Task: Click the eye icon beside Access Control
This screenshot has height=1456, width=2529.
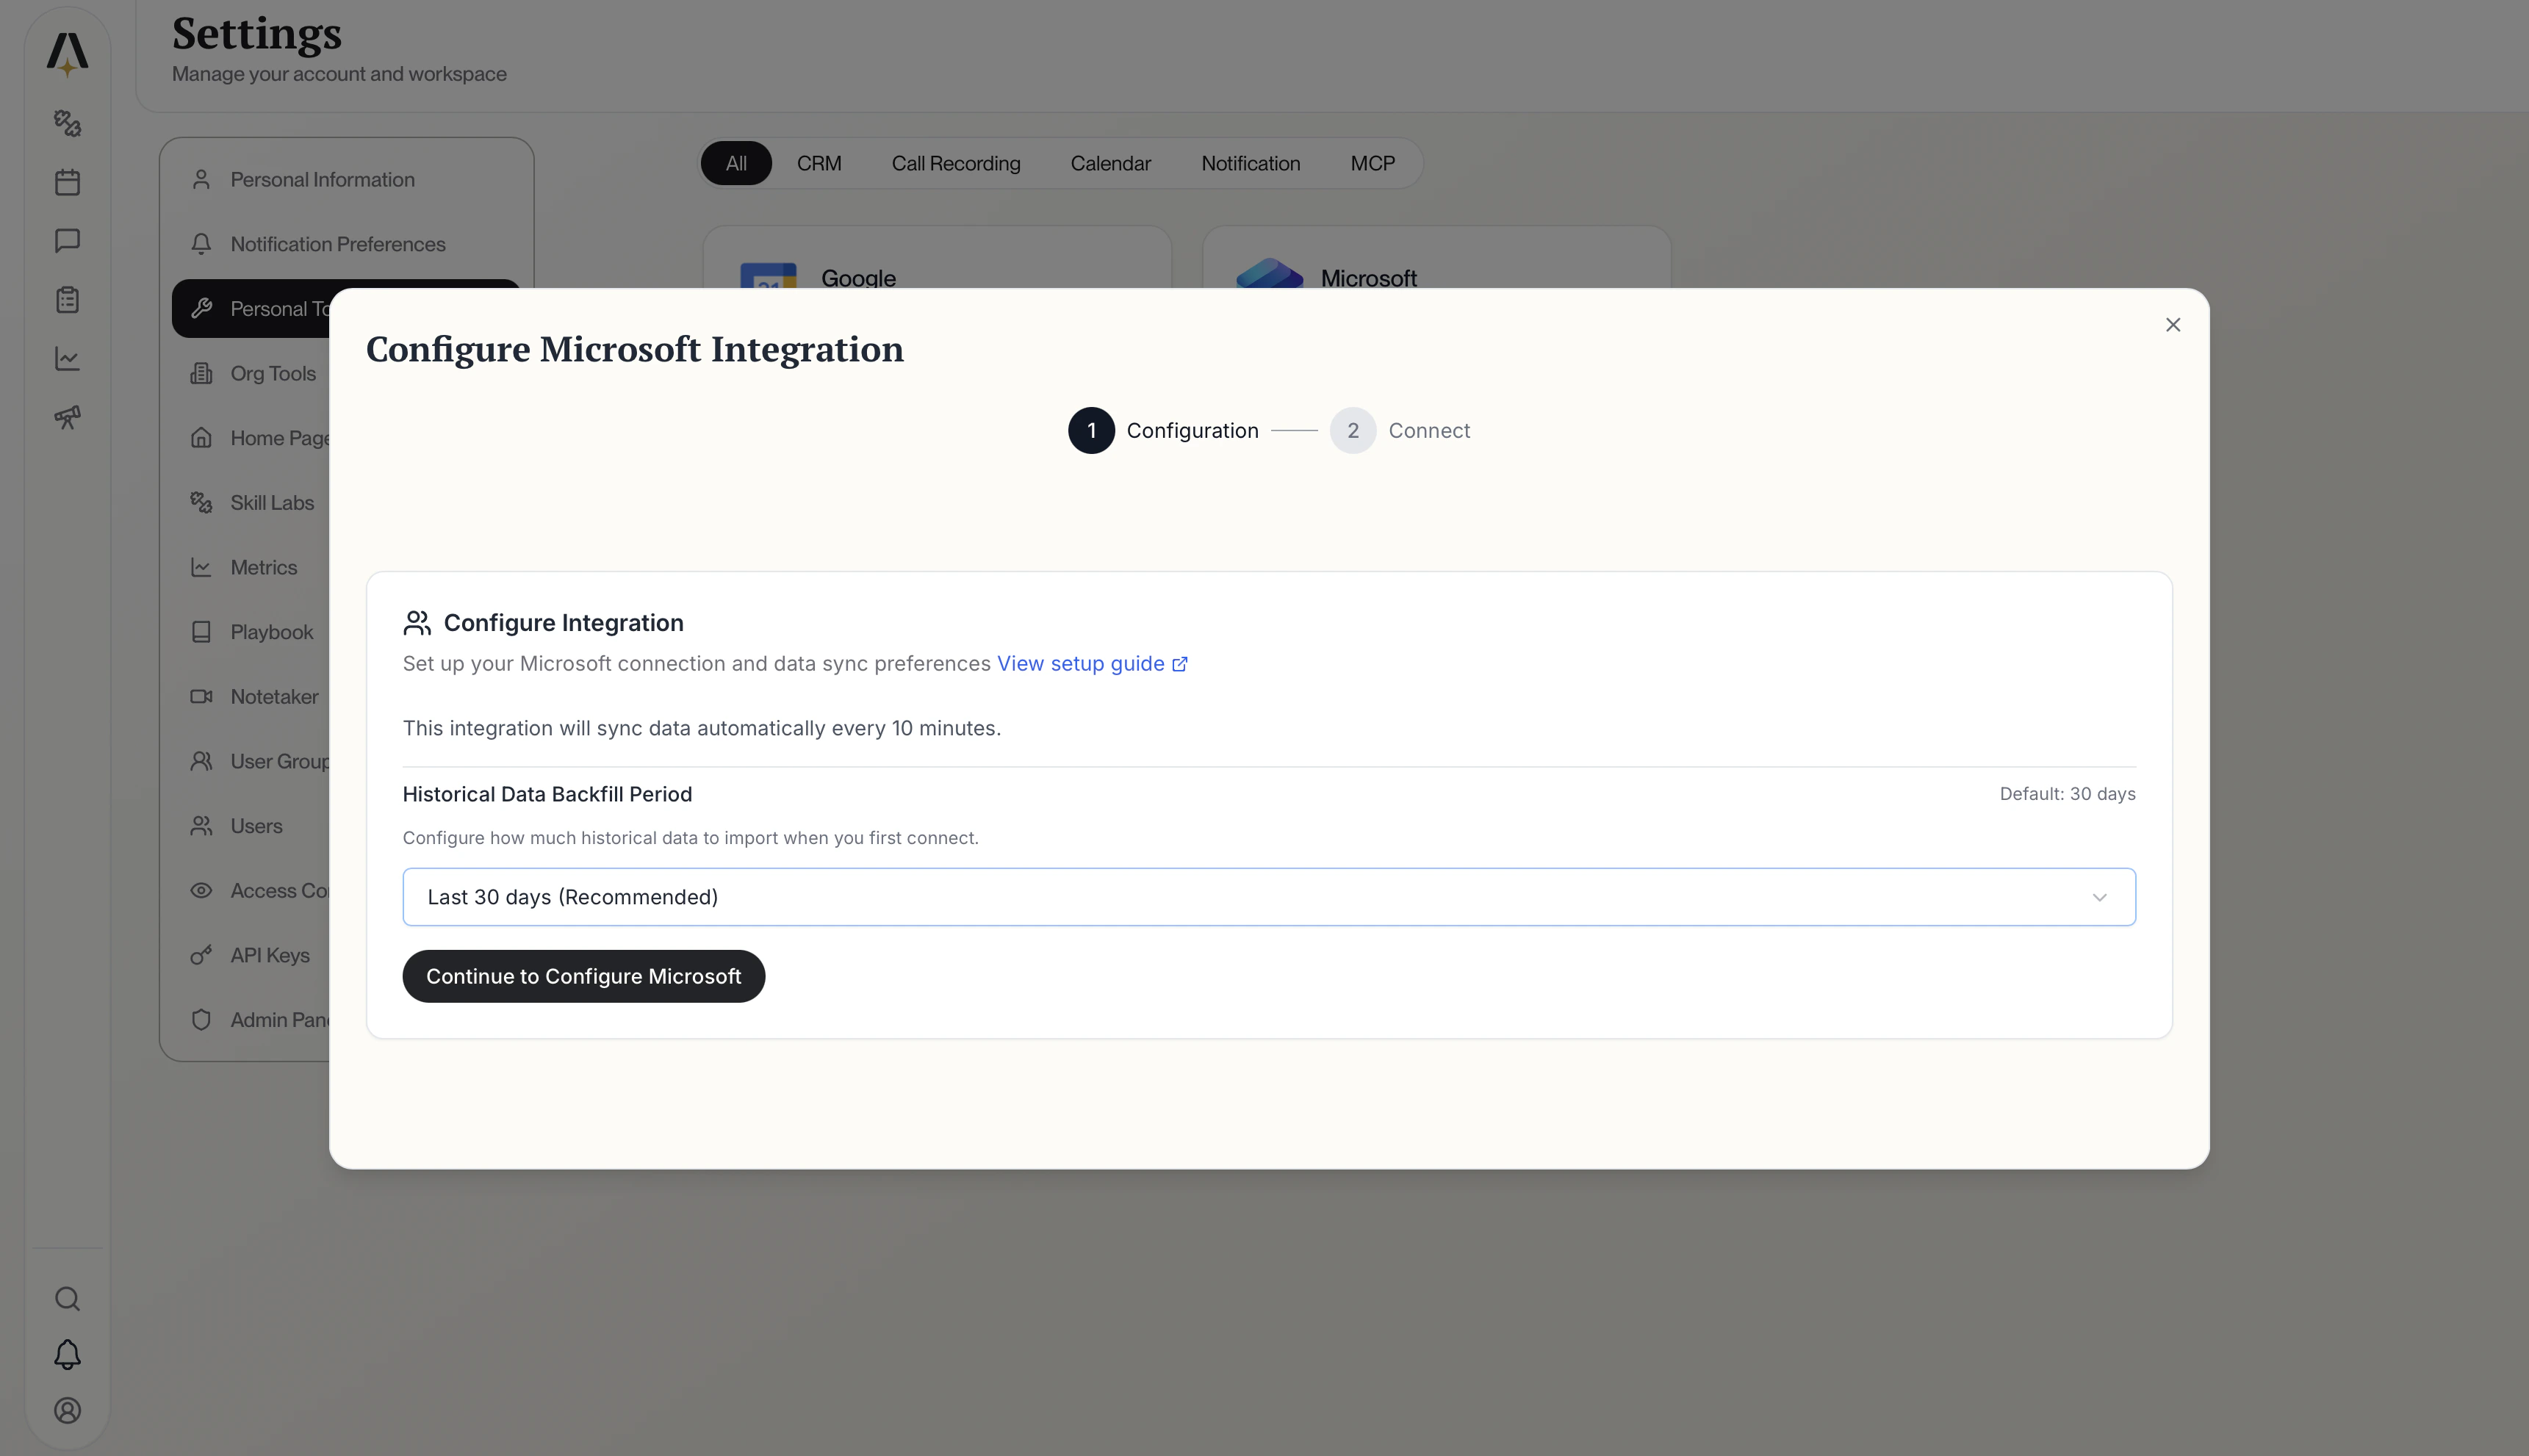Action: [x=201, y=891]
